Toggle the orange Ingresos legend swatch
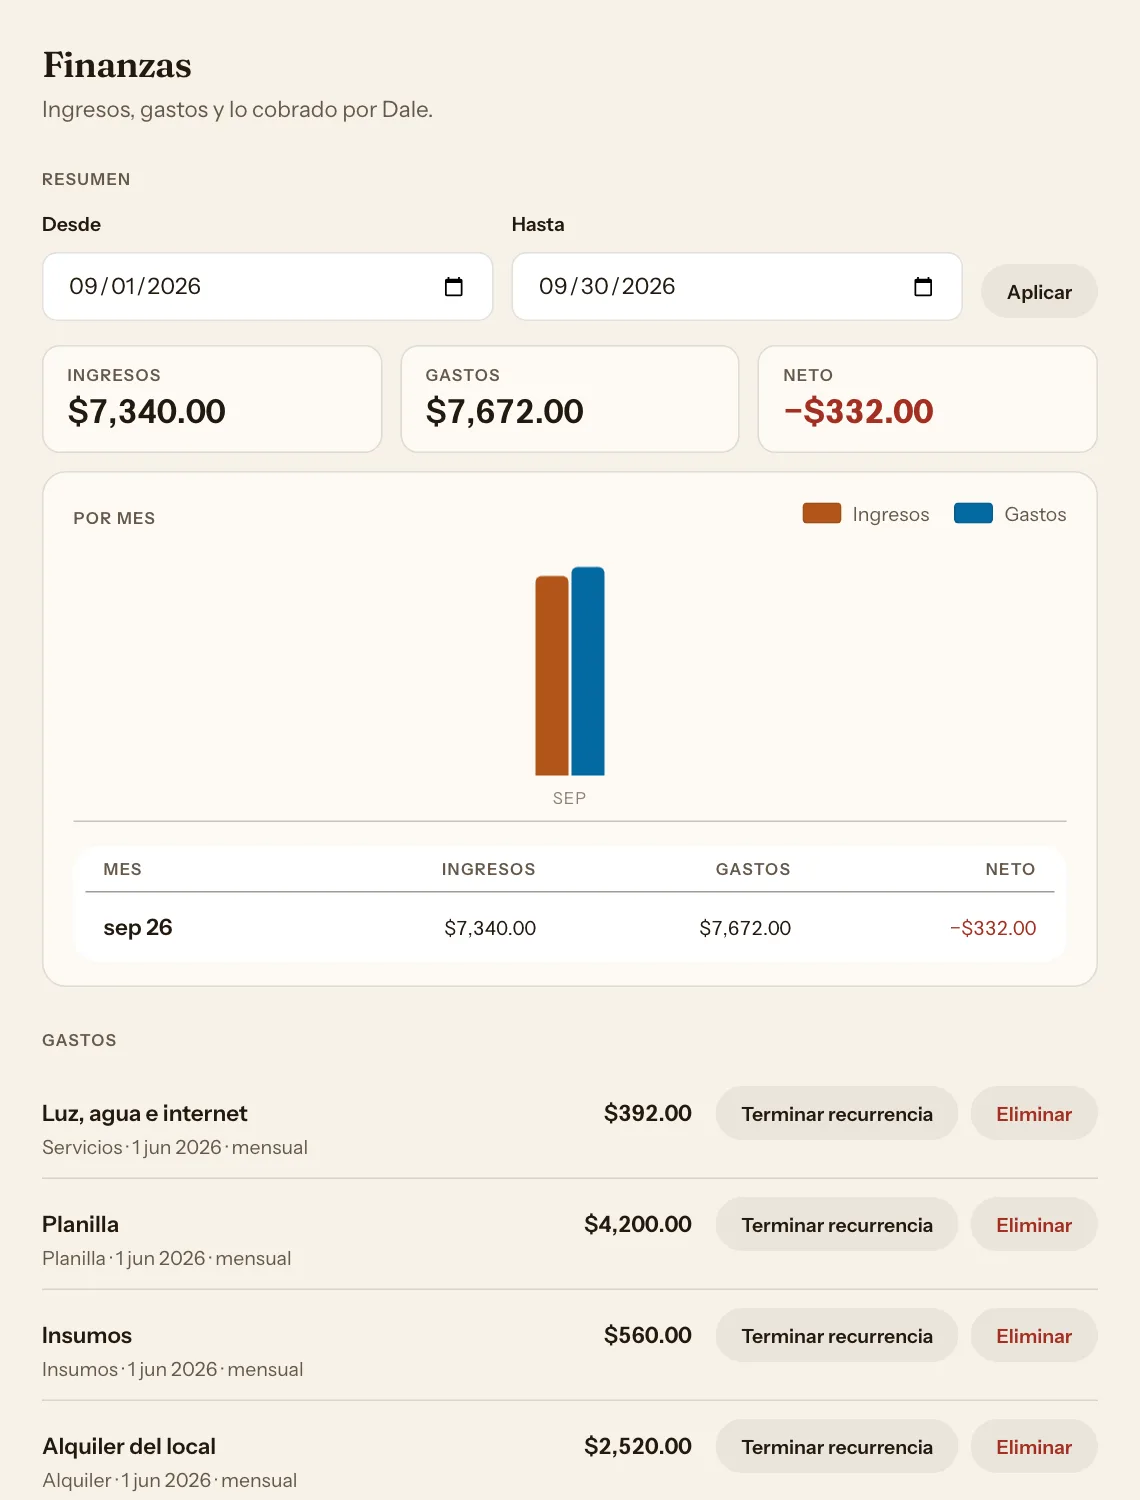1140x1500 pixels. (822, 513)
